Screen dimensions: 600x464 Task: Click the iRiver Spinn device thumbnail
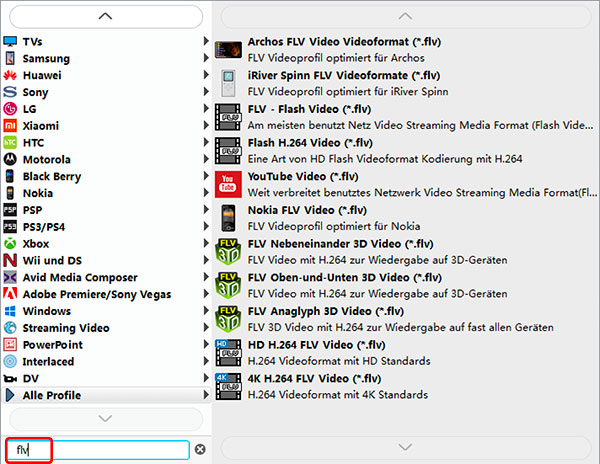[x=228, y=83]
